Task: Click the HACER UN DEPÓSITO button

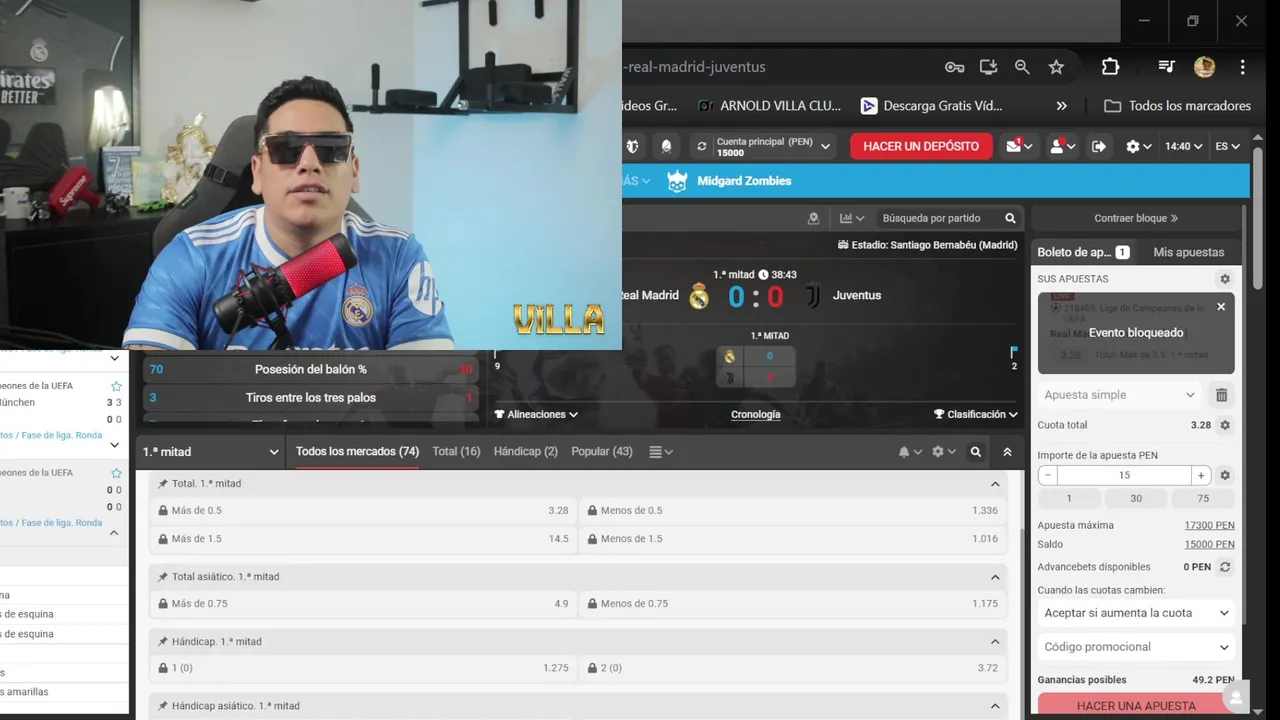Action: pyautogui.click(x=921, y=146)
